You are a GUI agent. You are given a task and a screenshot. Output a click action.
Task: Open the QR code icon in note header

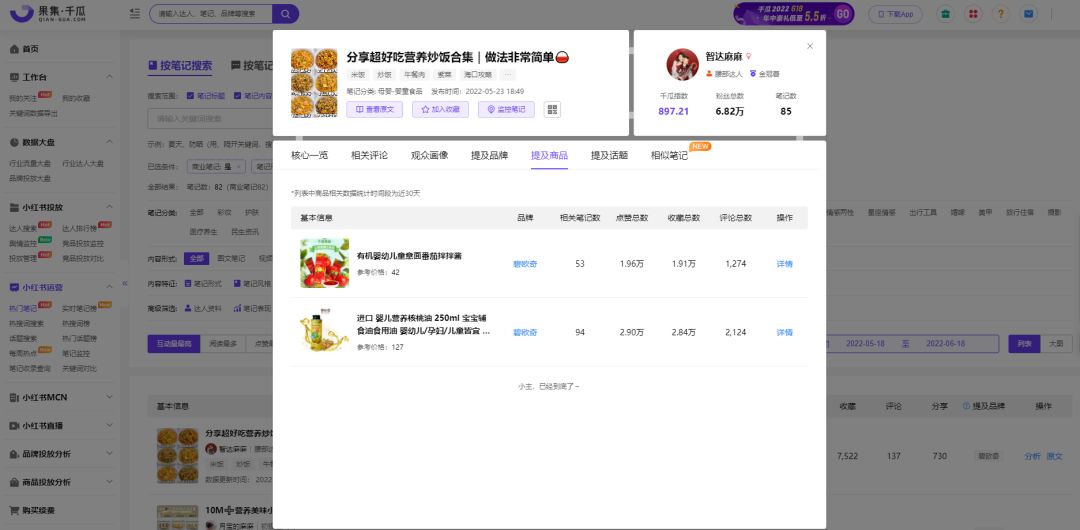coord(552,110)
